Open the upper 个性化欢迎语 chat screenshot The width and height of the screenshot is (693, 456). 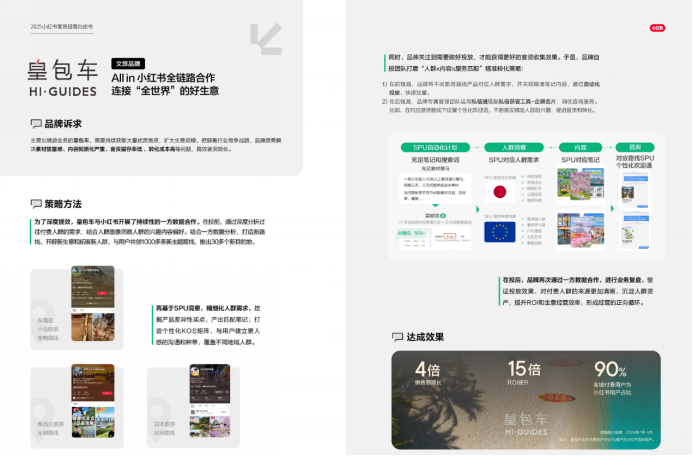[635, 190]
